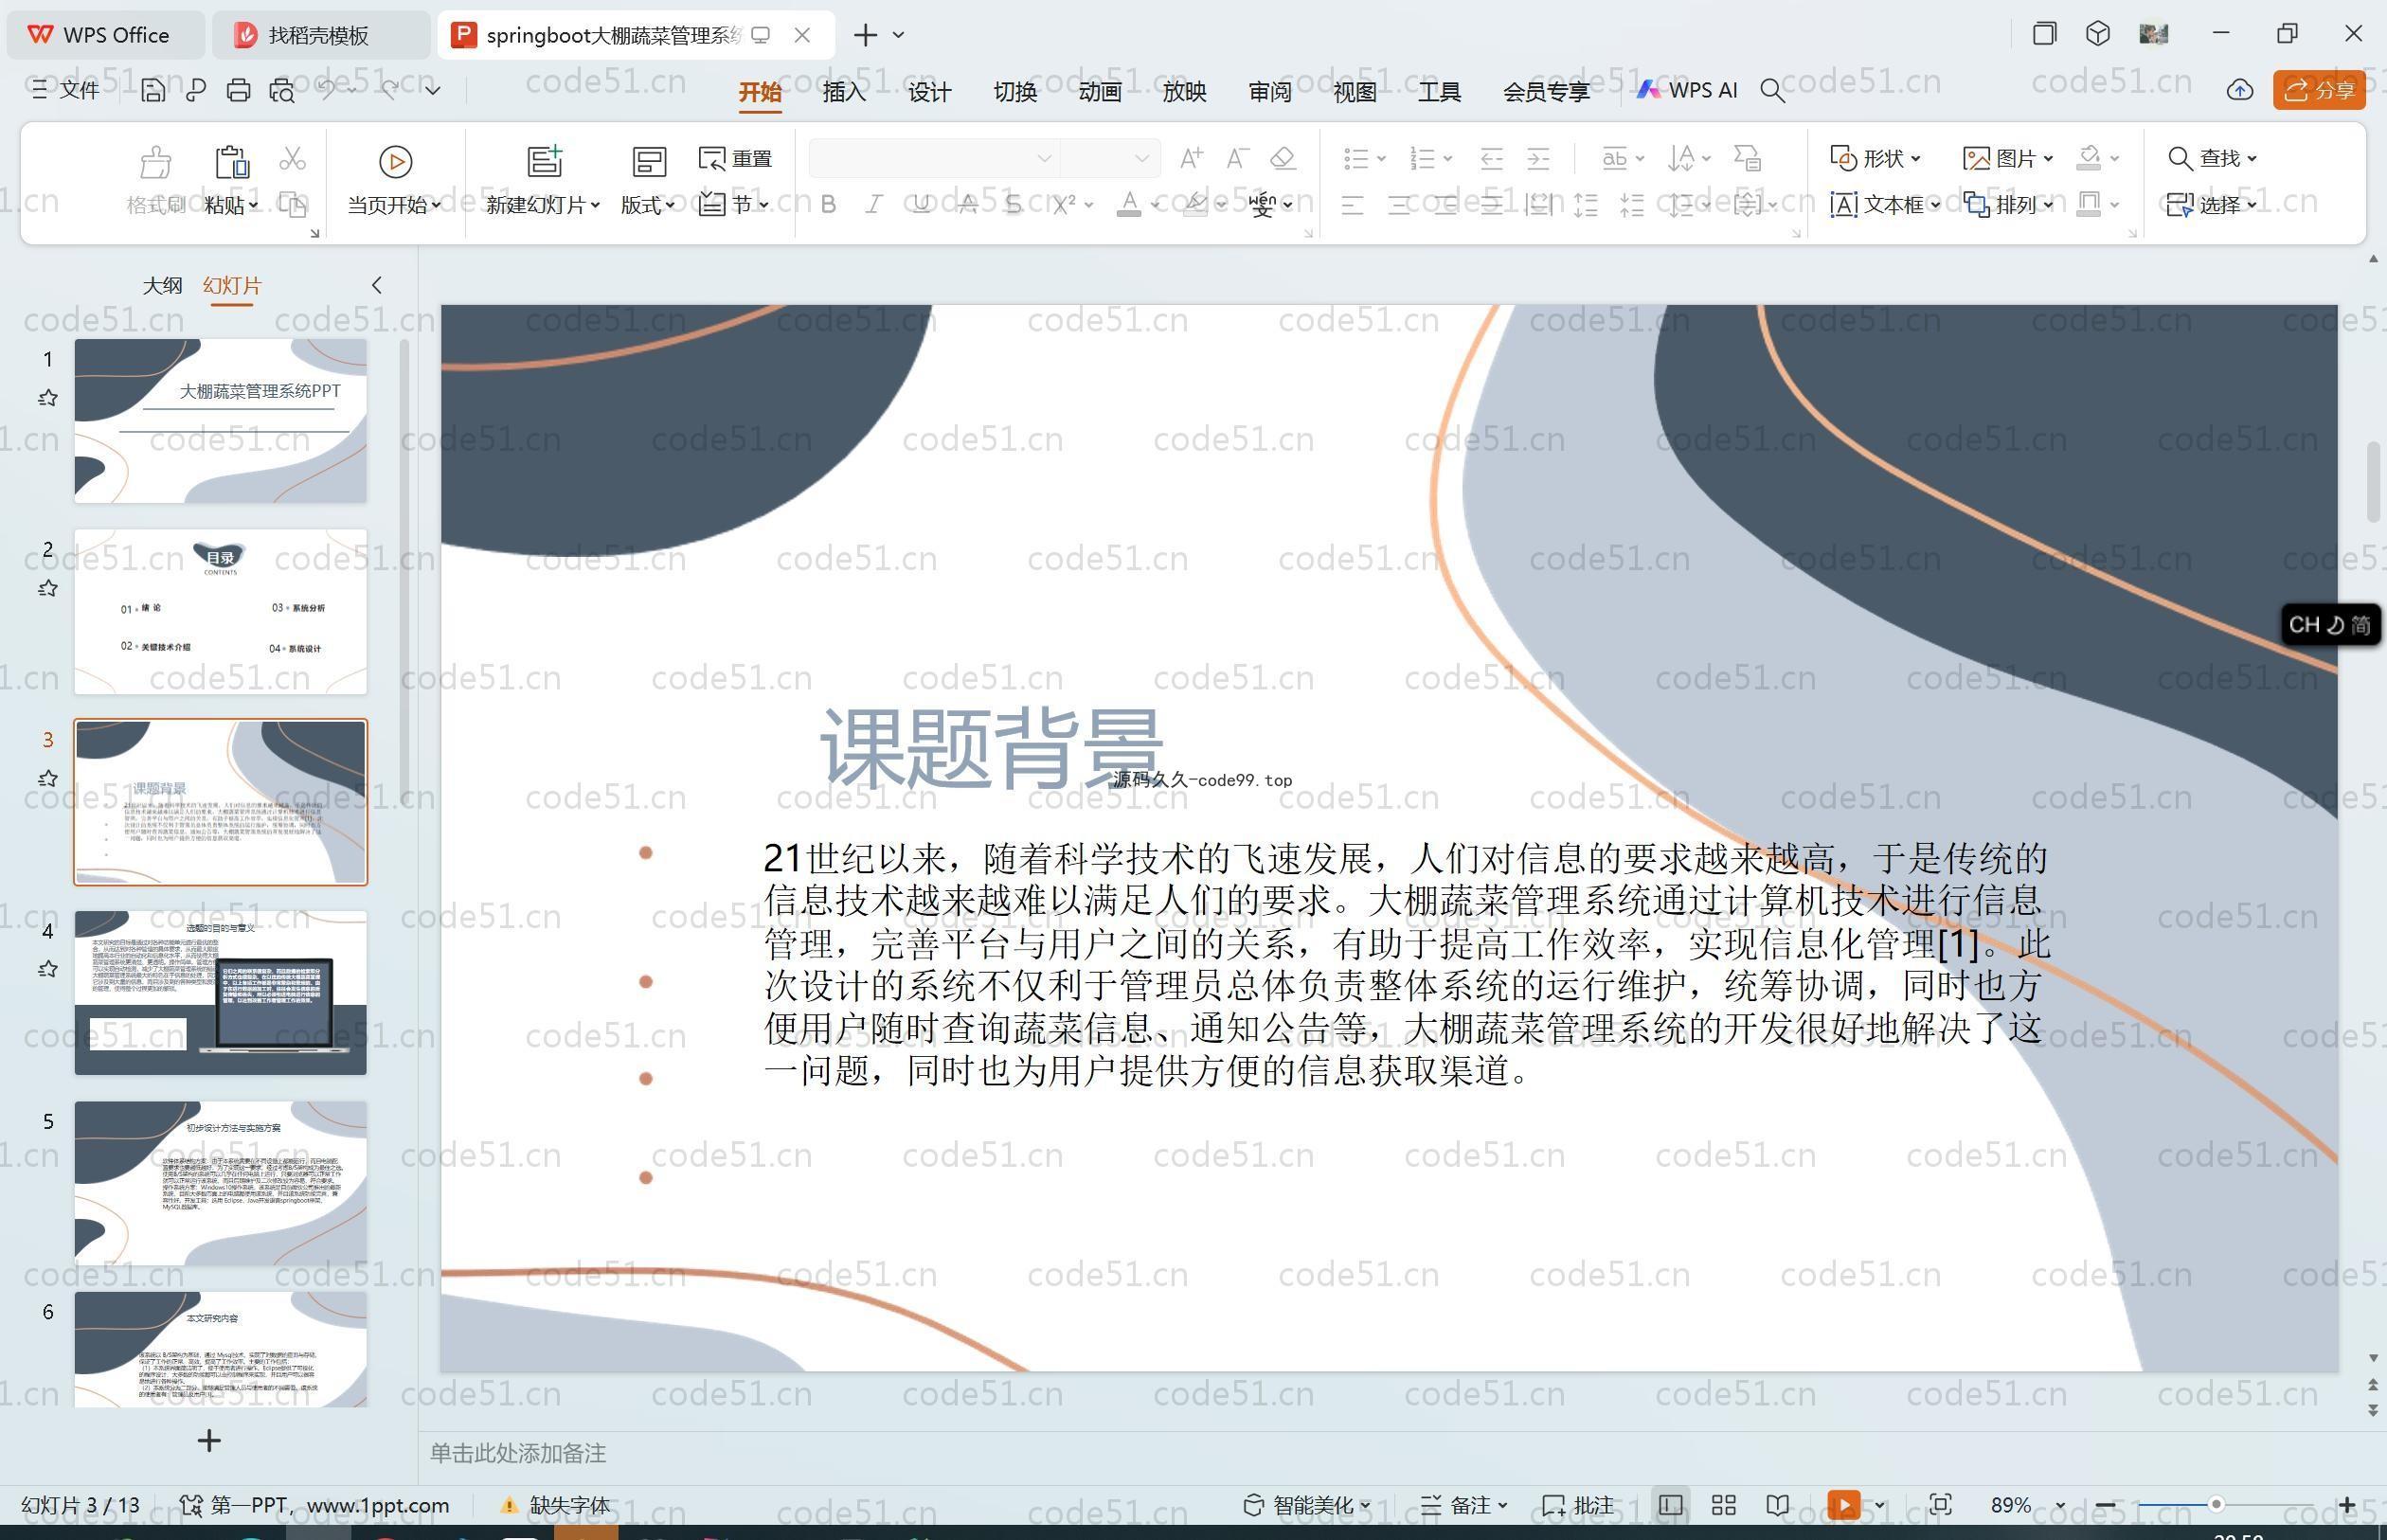Switch to Slide Sorter grid view icon

[1724, 1505]
